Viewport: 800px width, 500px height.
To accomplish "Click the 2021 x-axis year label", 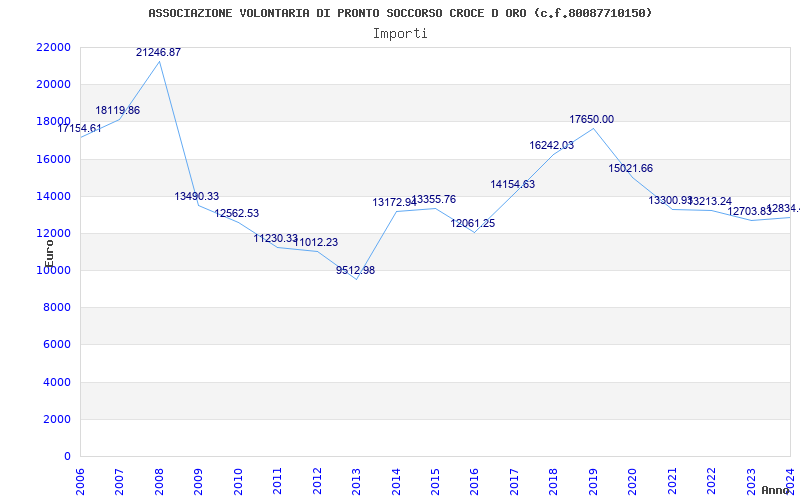I will click(x=672, y=481).
